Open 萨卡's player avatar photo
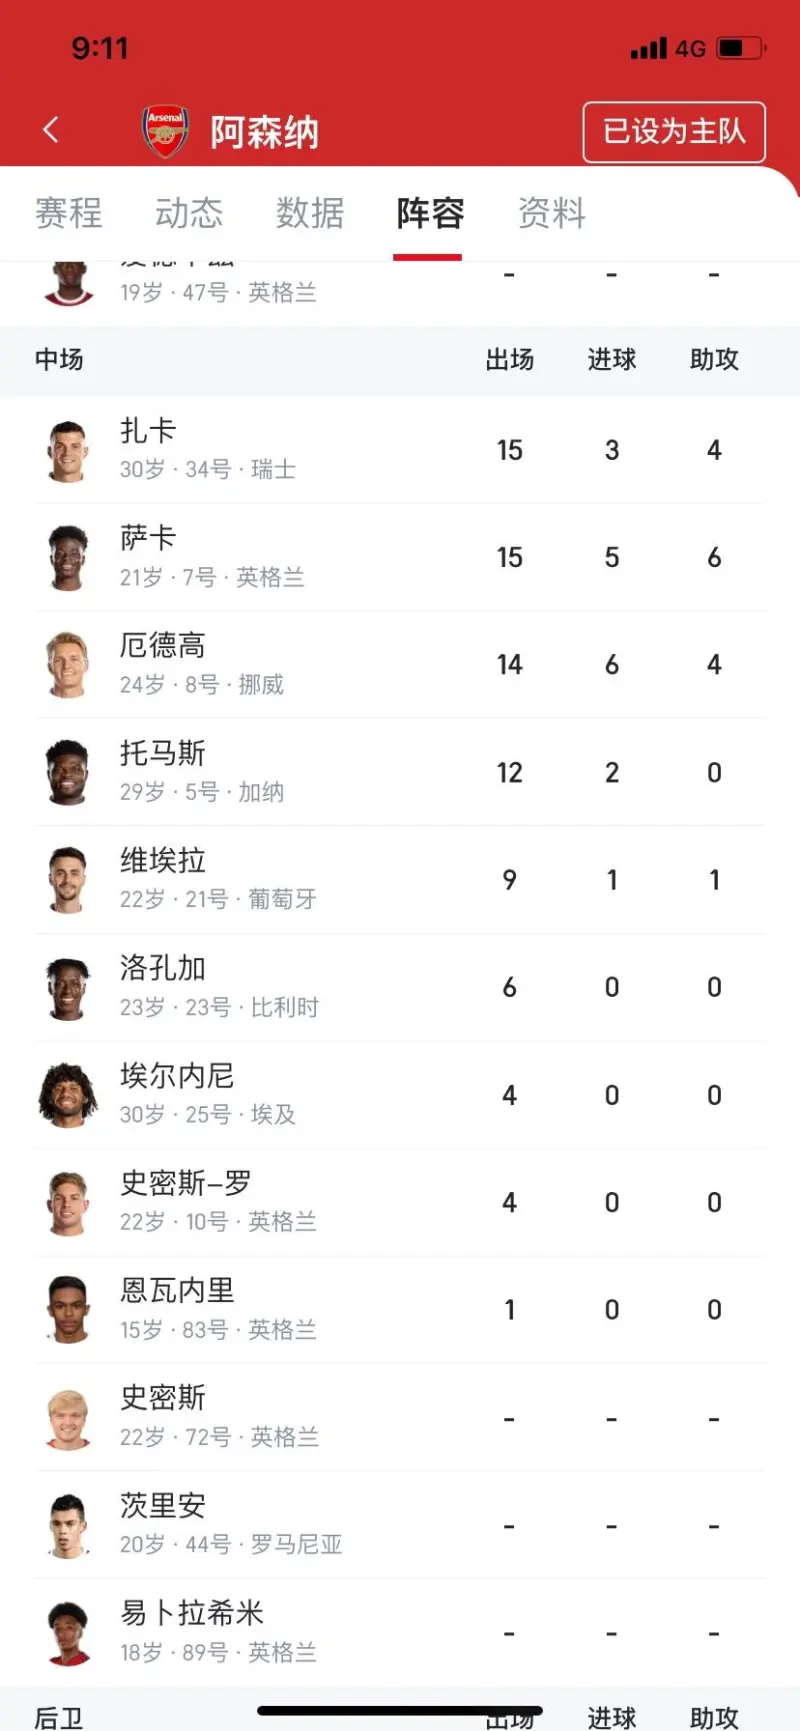The image size is (800, 1731). tap(67, 558)
